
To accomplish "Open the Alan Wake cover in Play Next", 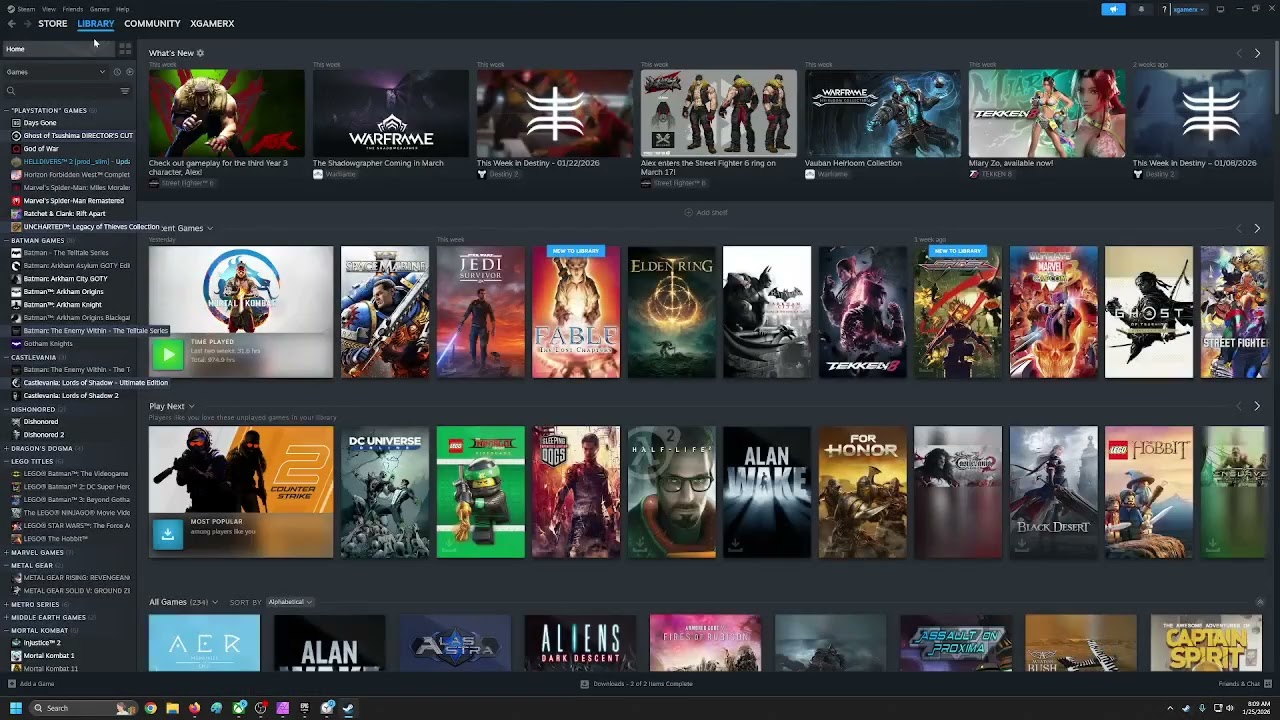I will pyautogui.click(x=767, y=492).
